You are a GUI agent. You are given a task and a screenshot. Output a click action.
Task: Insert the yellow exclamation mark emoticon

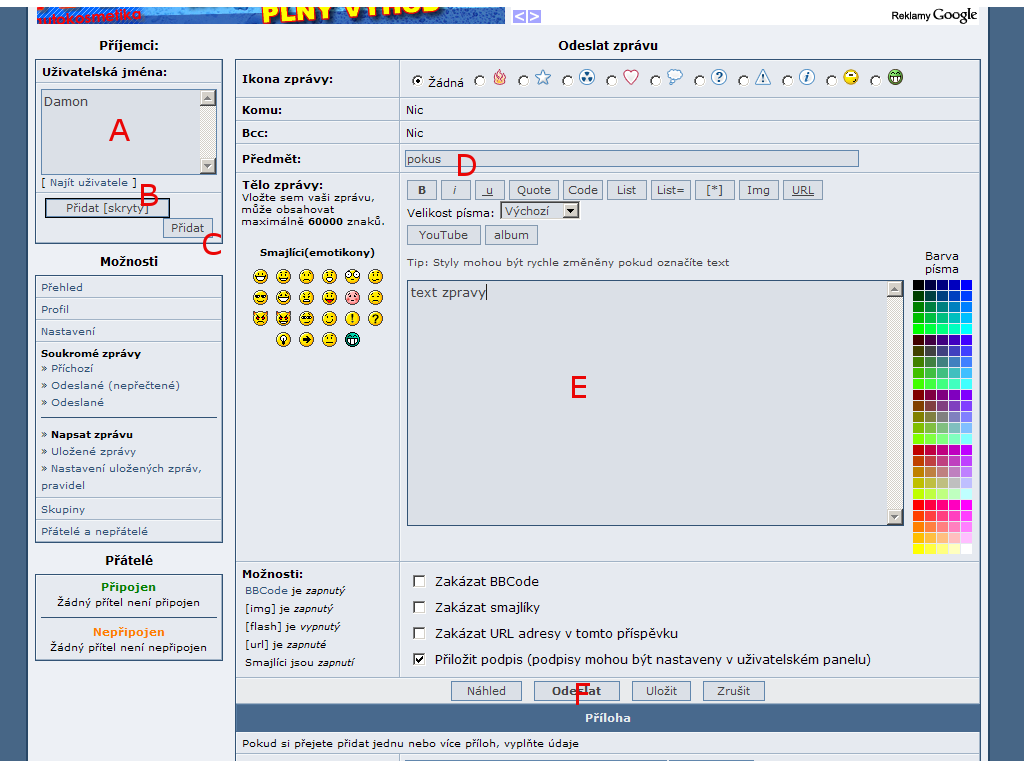pos(352,318)
